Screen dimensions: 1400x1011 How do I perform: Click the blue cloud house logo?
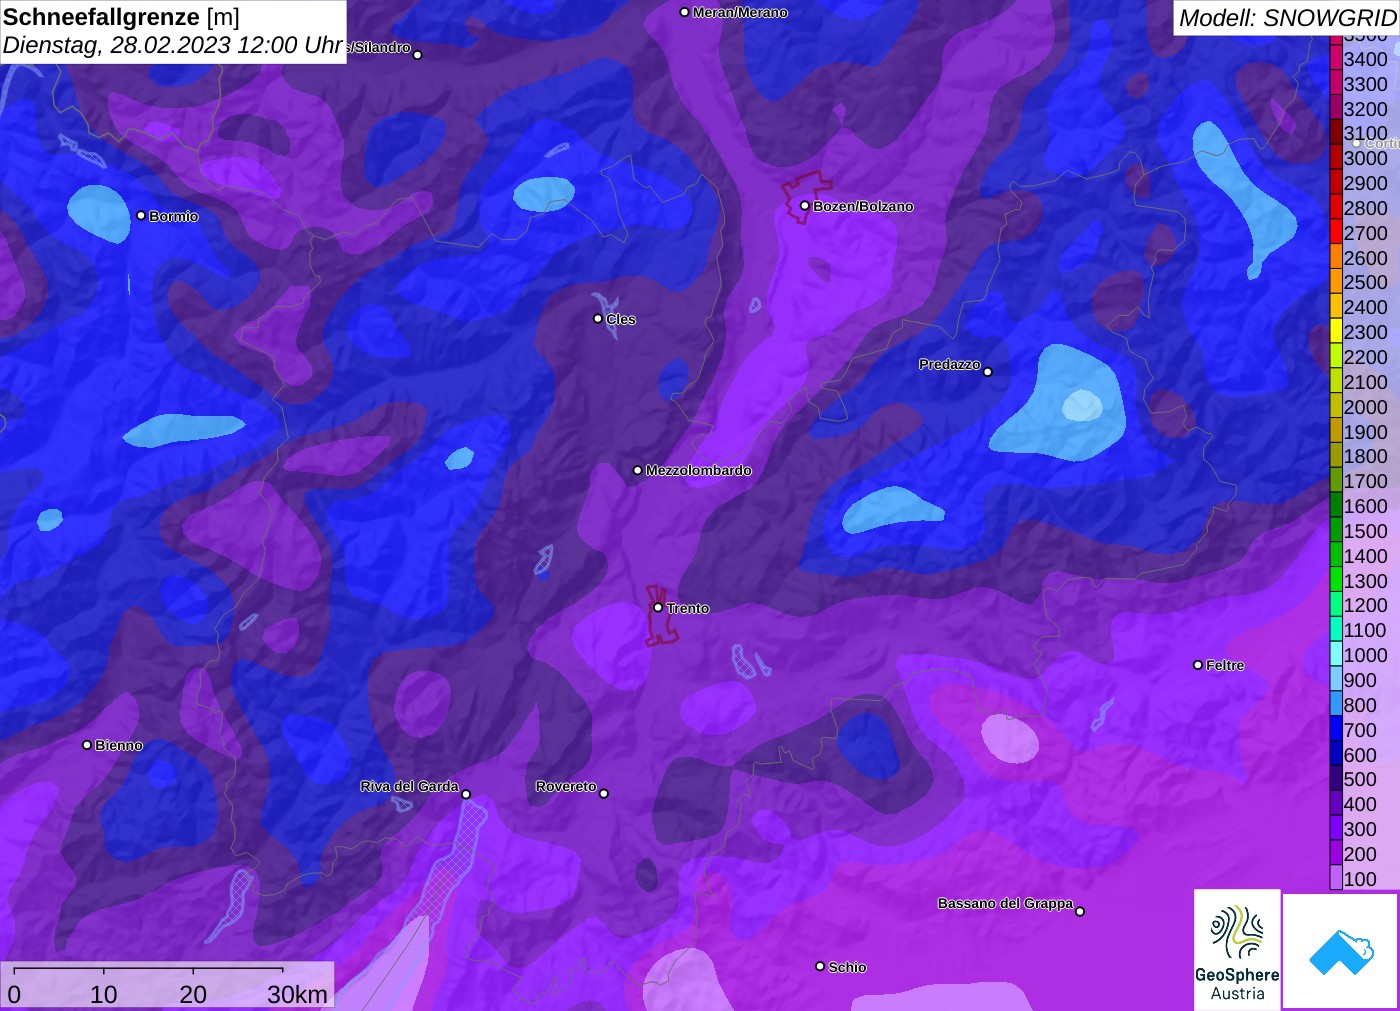coord(1341,951)
